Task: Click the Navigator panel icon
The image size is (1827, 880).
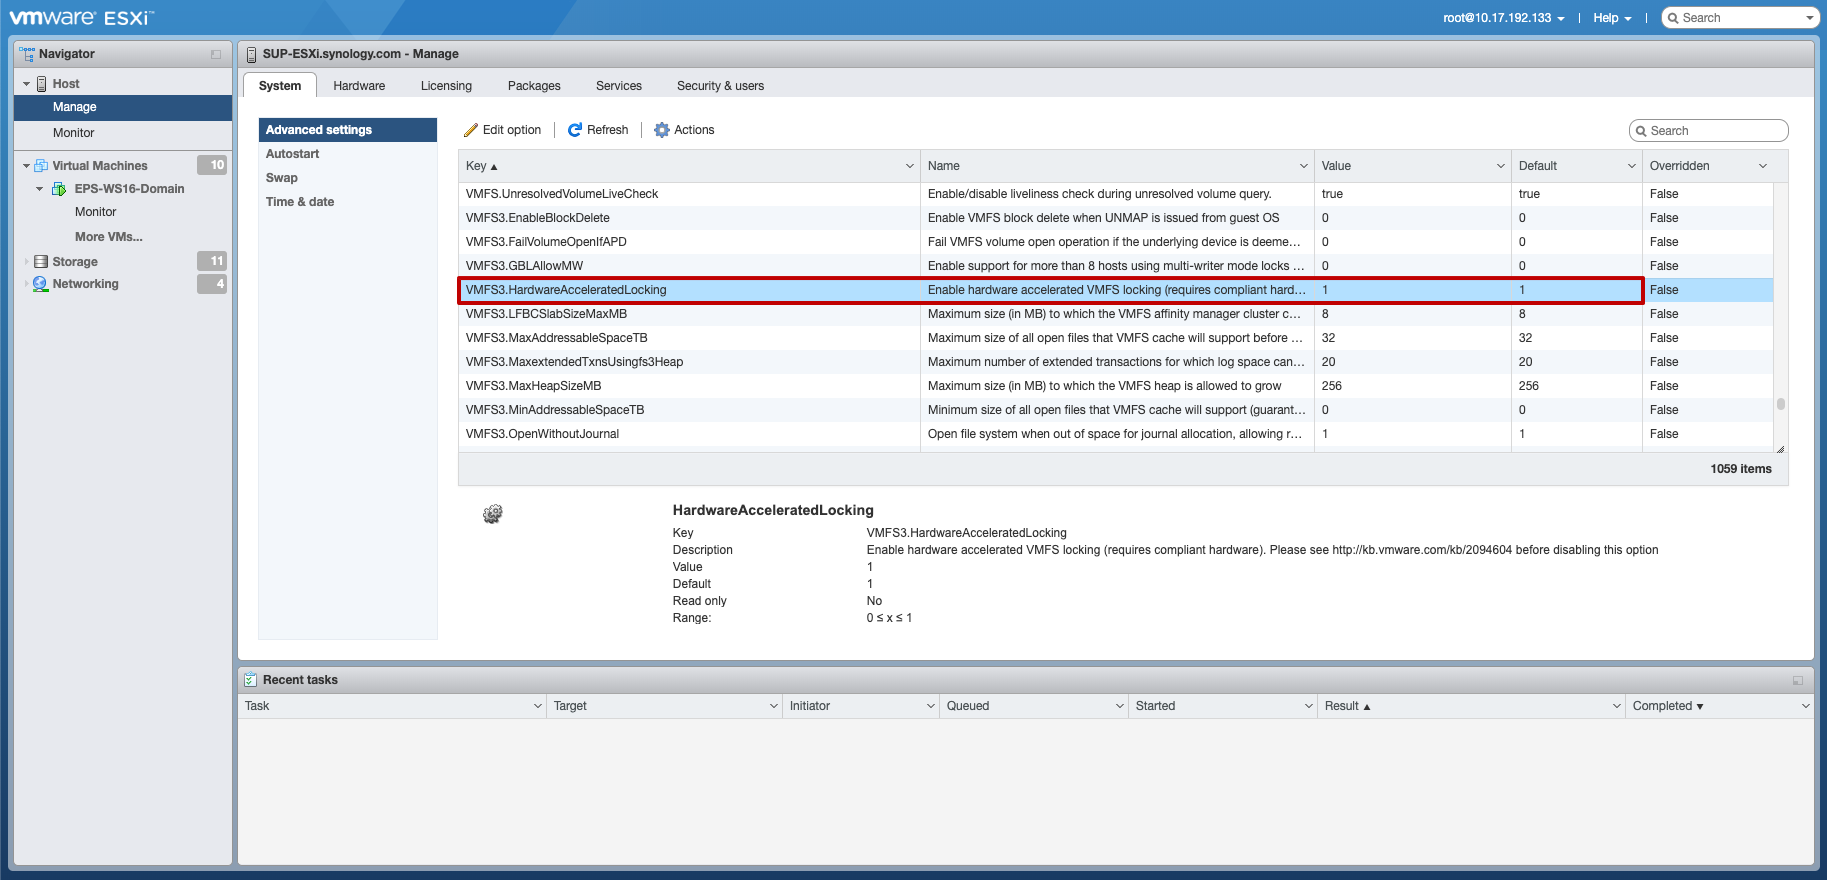Action: 27,54
